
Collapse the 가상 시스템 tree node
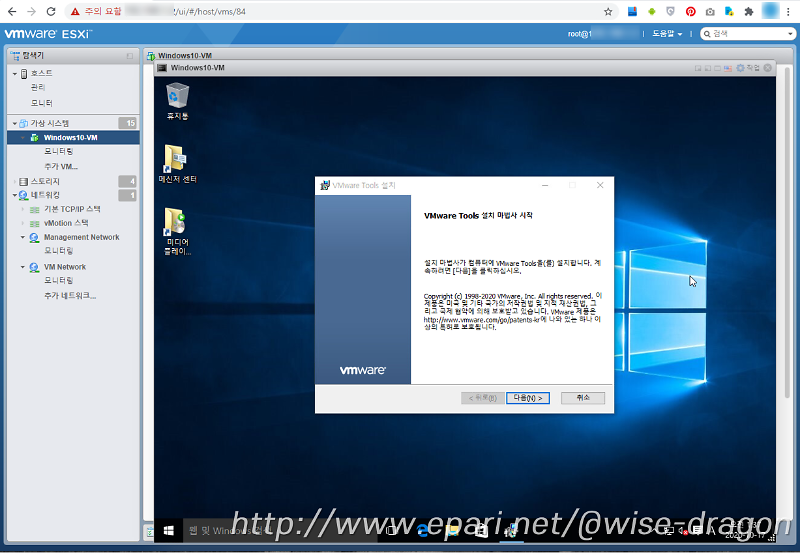coord(15,123)
